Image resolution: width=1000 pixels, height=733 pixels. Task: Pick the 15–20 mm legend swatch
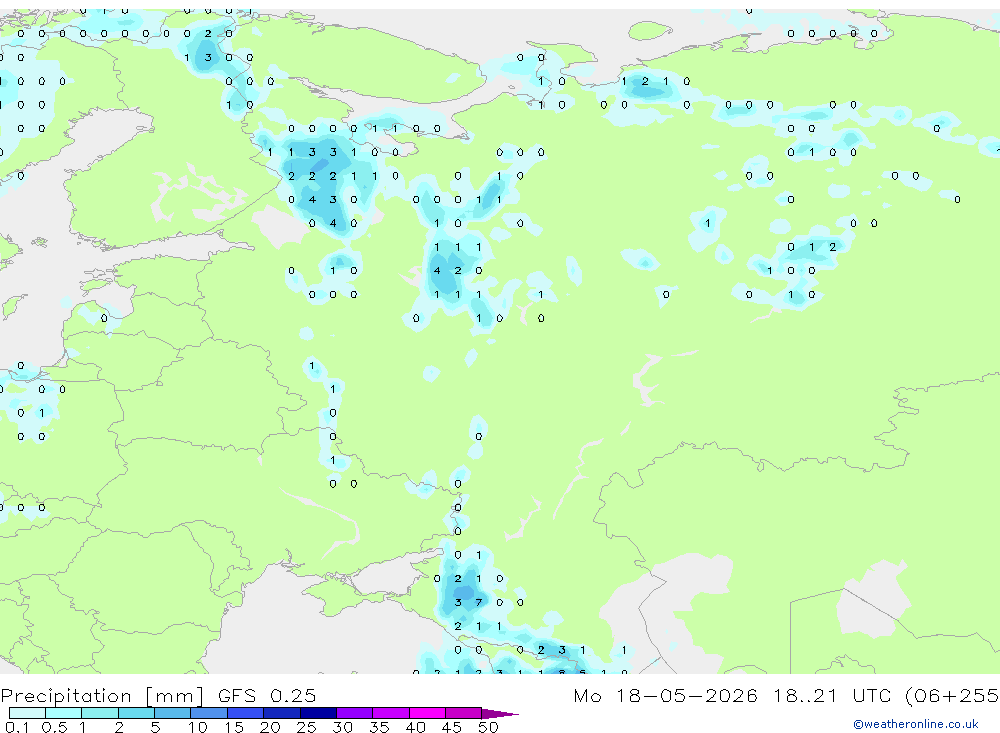[x=246, y=713]
